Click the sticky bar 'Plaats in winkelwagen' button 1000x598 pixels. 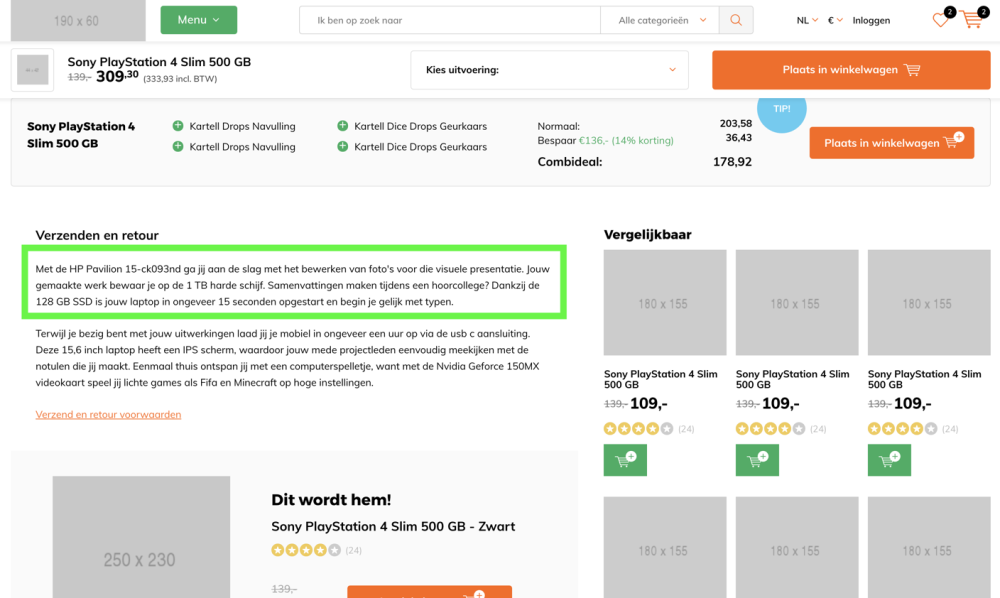point(851,69)
